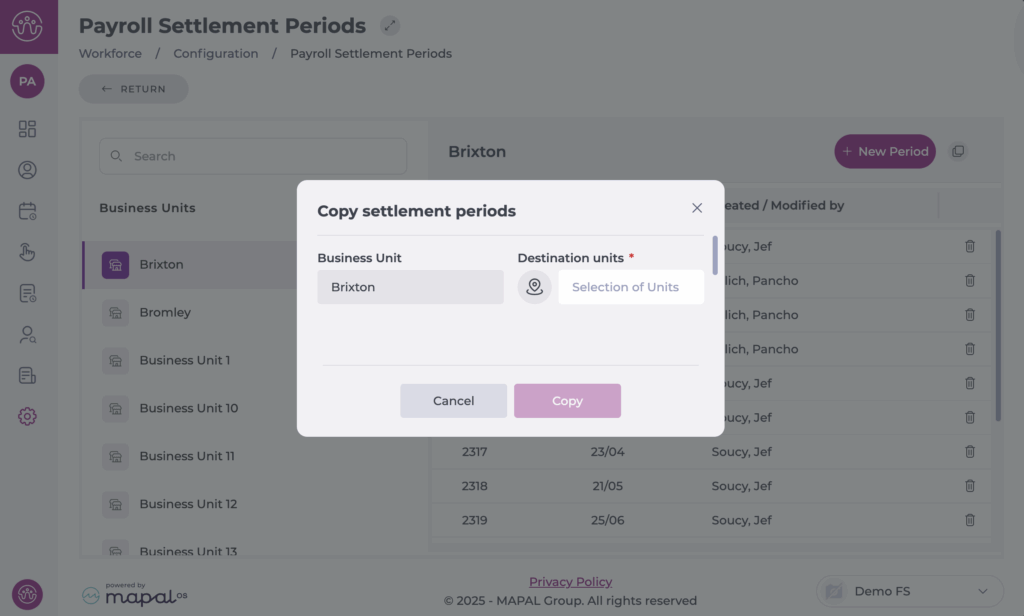Open the settings gear icon in sidebar
Viewport: 1024px width, 616px height.
(27, 416)
